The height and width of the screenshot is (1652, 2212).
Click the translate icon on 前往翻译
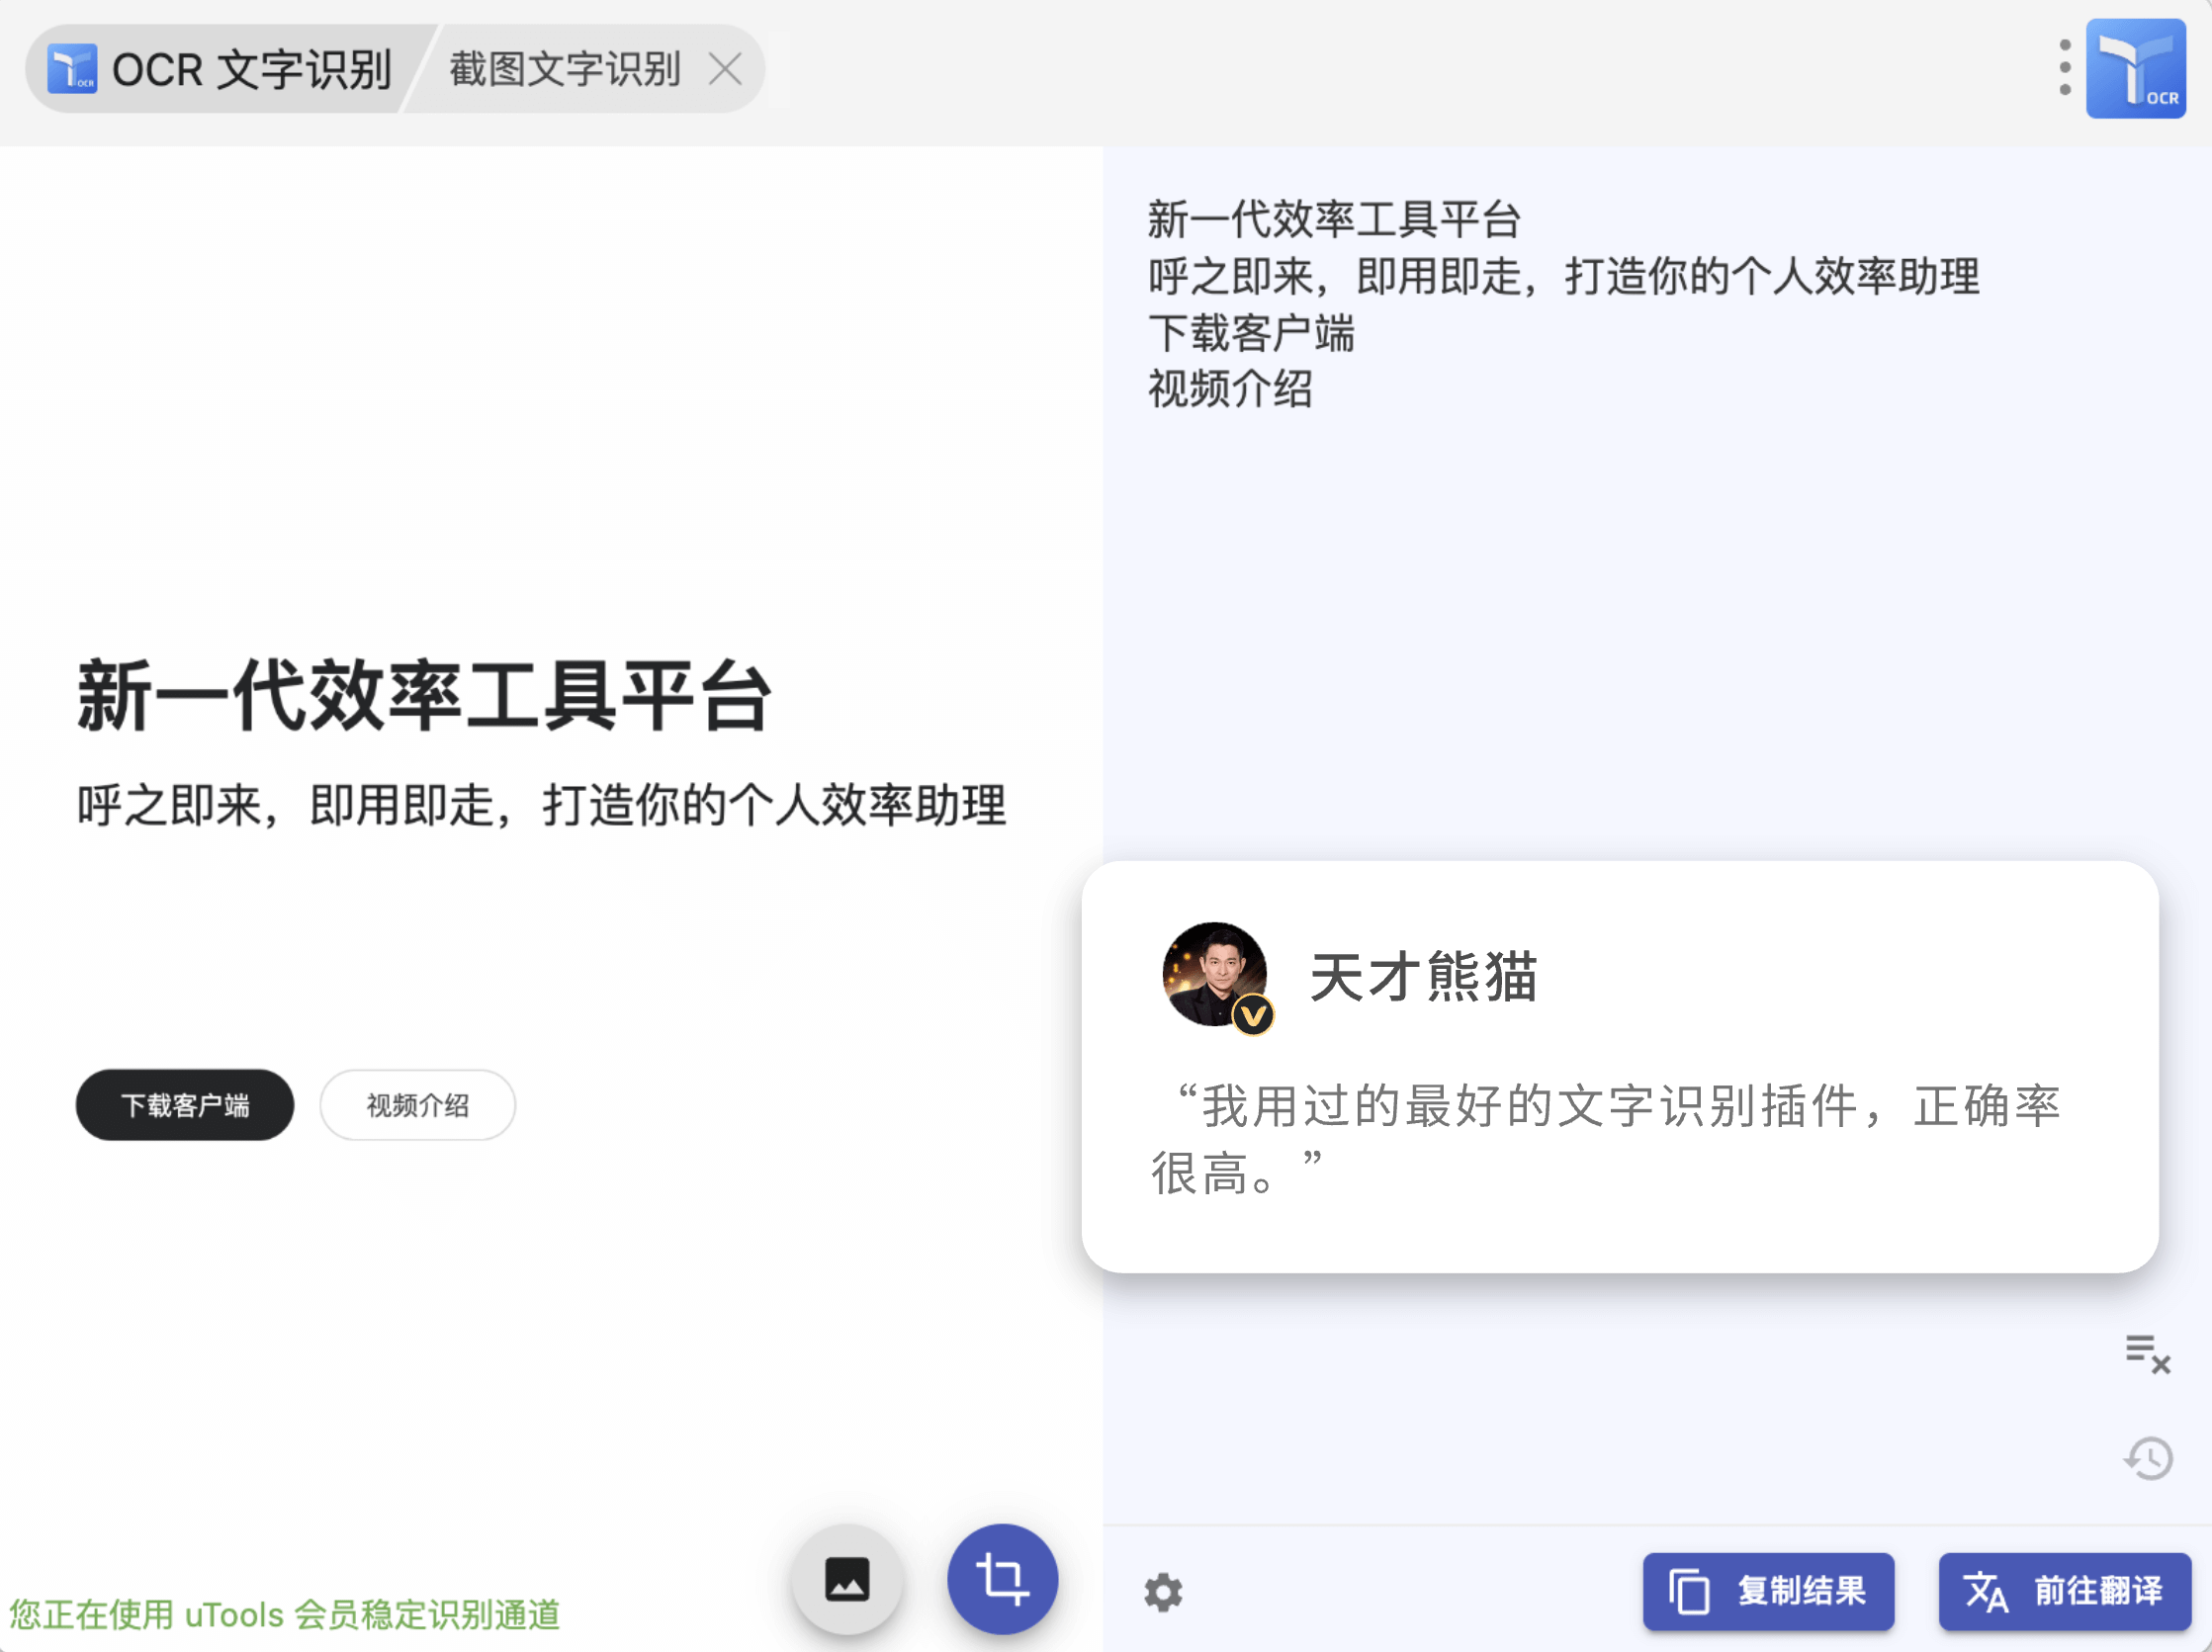(x=1985, y=1591)
